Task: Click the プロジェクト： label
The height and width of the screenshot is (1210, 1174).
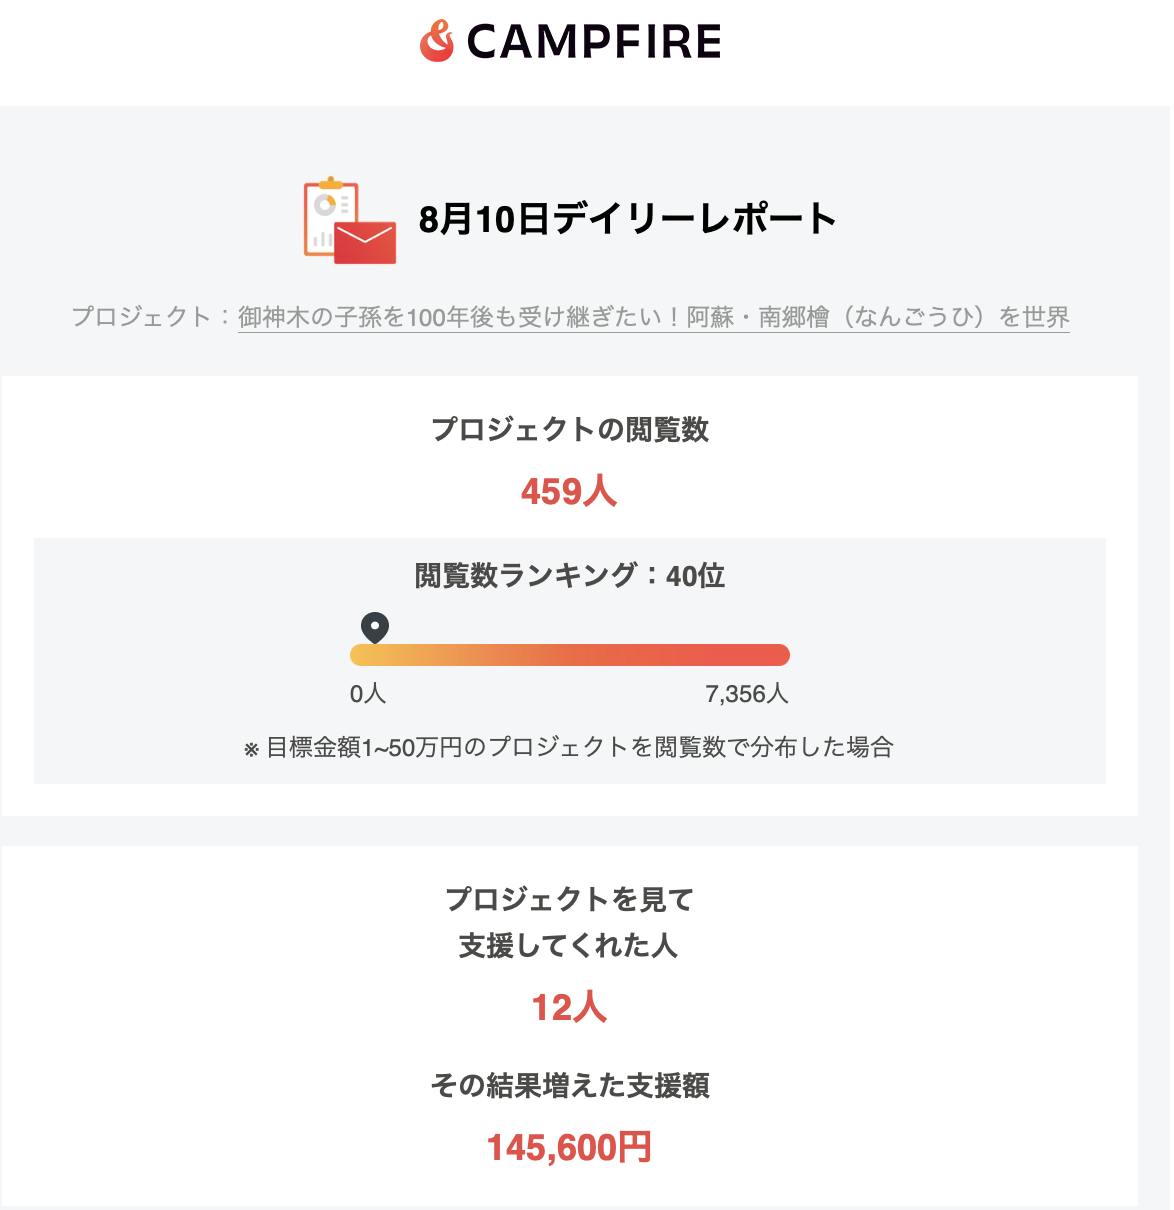Action: coord(151,318)
